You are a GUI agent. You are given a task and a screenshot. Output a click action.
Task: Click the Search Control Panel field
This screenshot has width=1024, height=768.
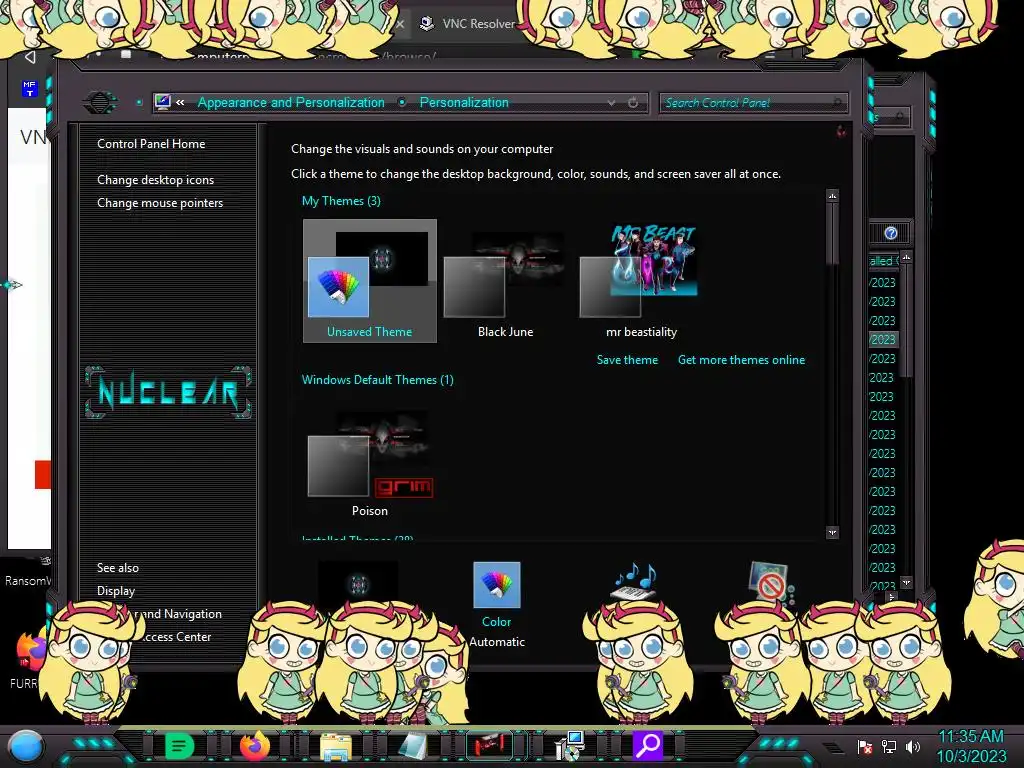click(754, 103)
